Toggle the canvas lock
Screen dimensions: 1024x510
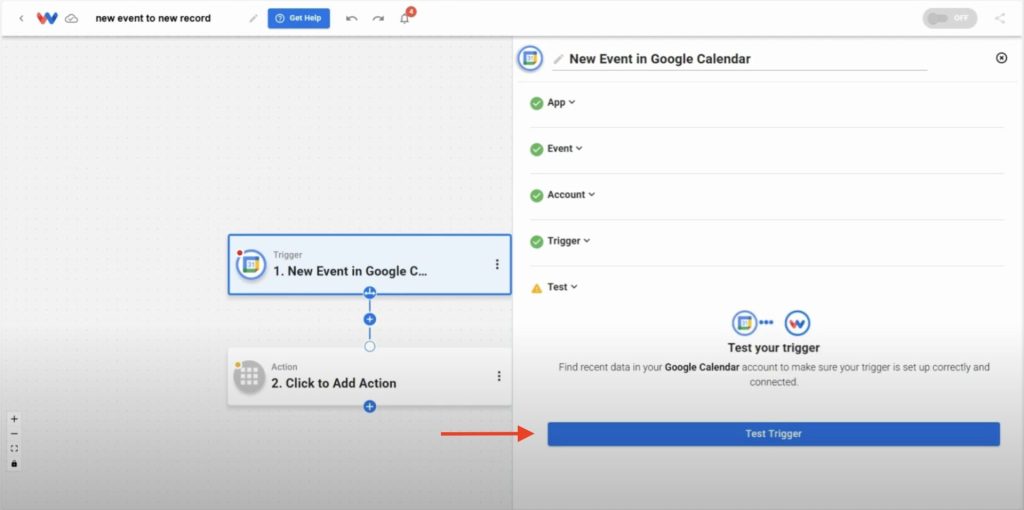tap(14, 464)
